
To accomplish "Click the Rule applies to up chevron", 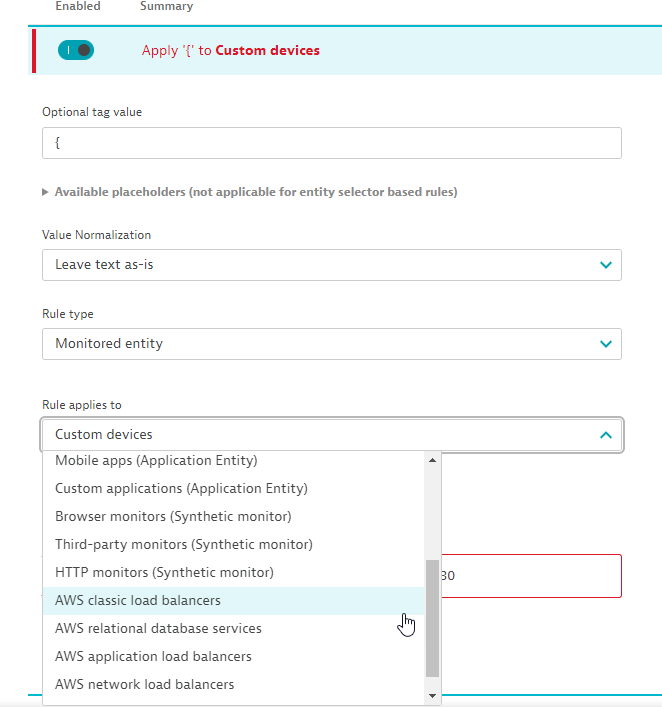I will pos(605,435).
